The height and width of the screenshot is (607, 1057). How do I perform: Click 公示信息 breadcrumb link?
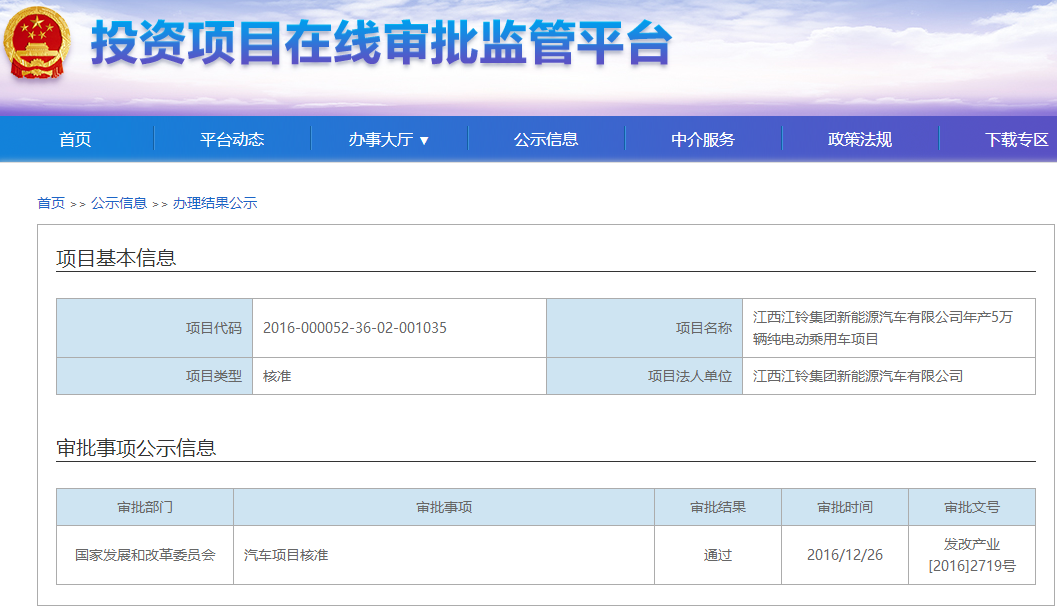119,203
